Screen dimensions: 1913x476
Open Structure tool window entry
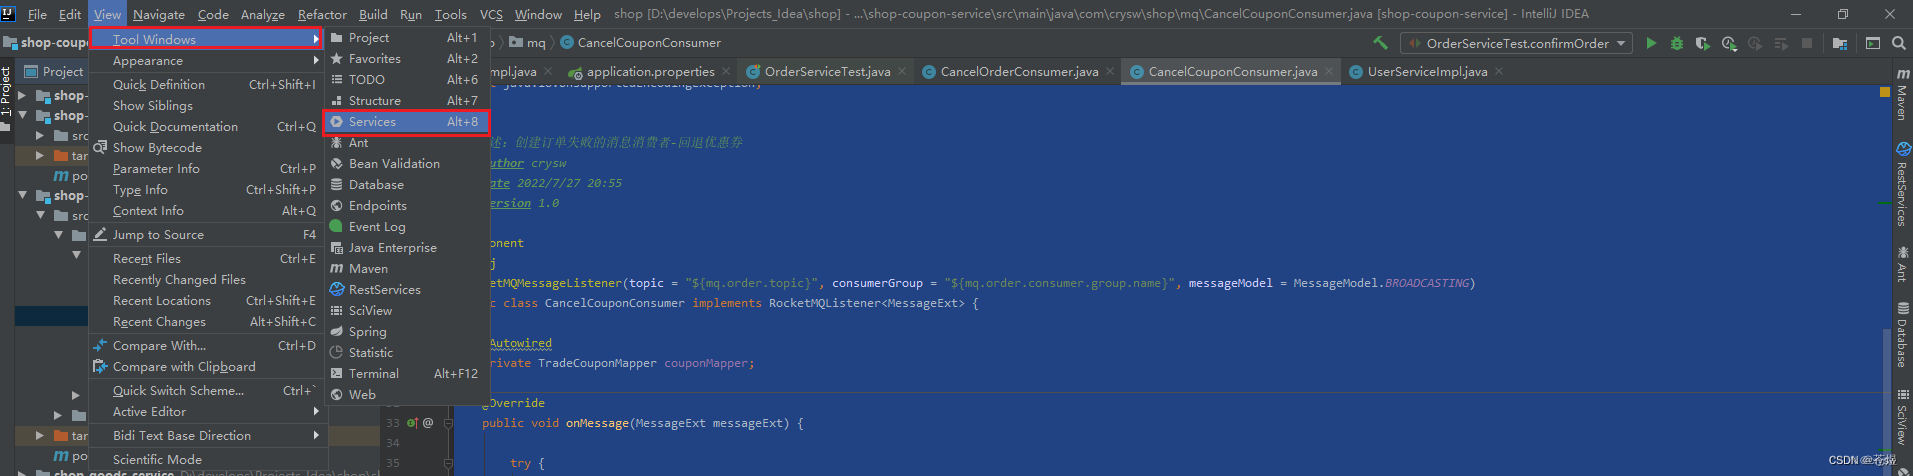(x=406, y=101)
